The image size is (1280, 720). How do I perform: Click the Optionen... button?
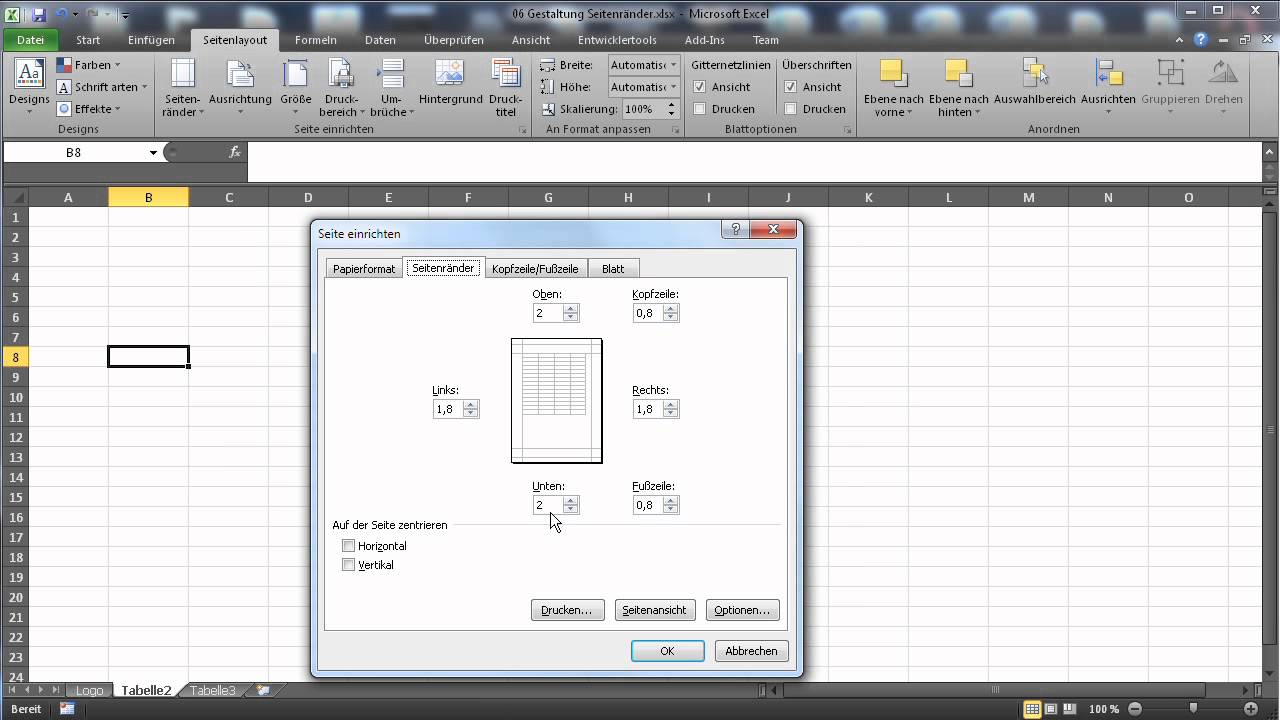point(742,610)
